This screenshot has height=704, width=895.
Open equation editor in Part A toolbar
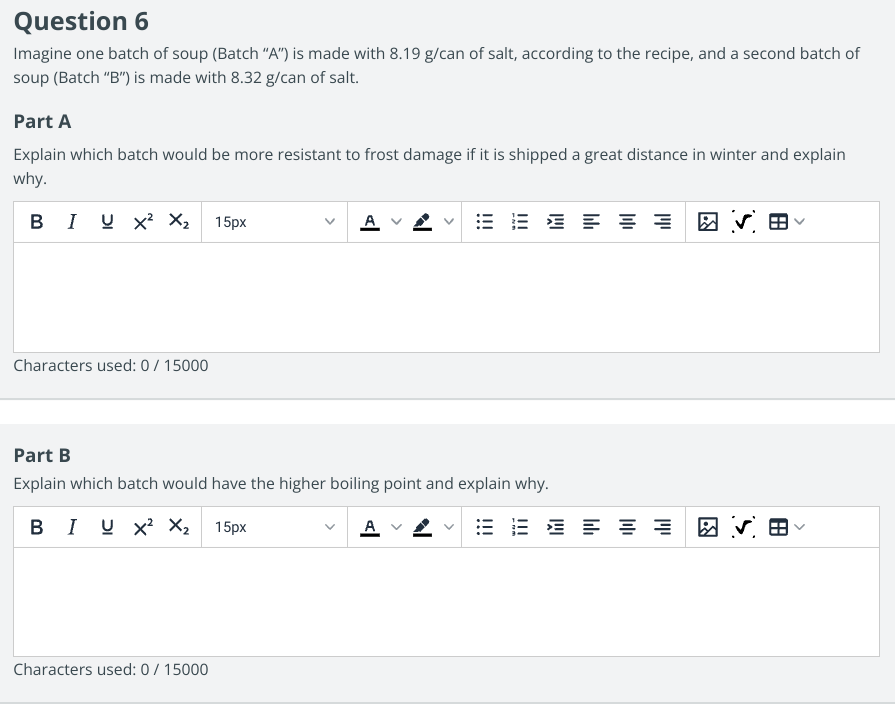tap(743, 222)
